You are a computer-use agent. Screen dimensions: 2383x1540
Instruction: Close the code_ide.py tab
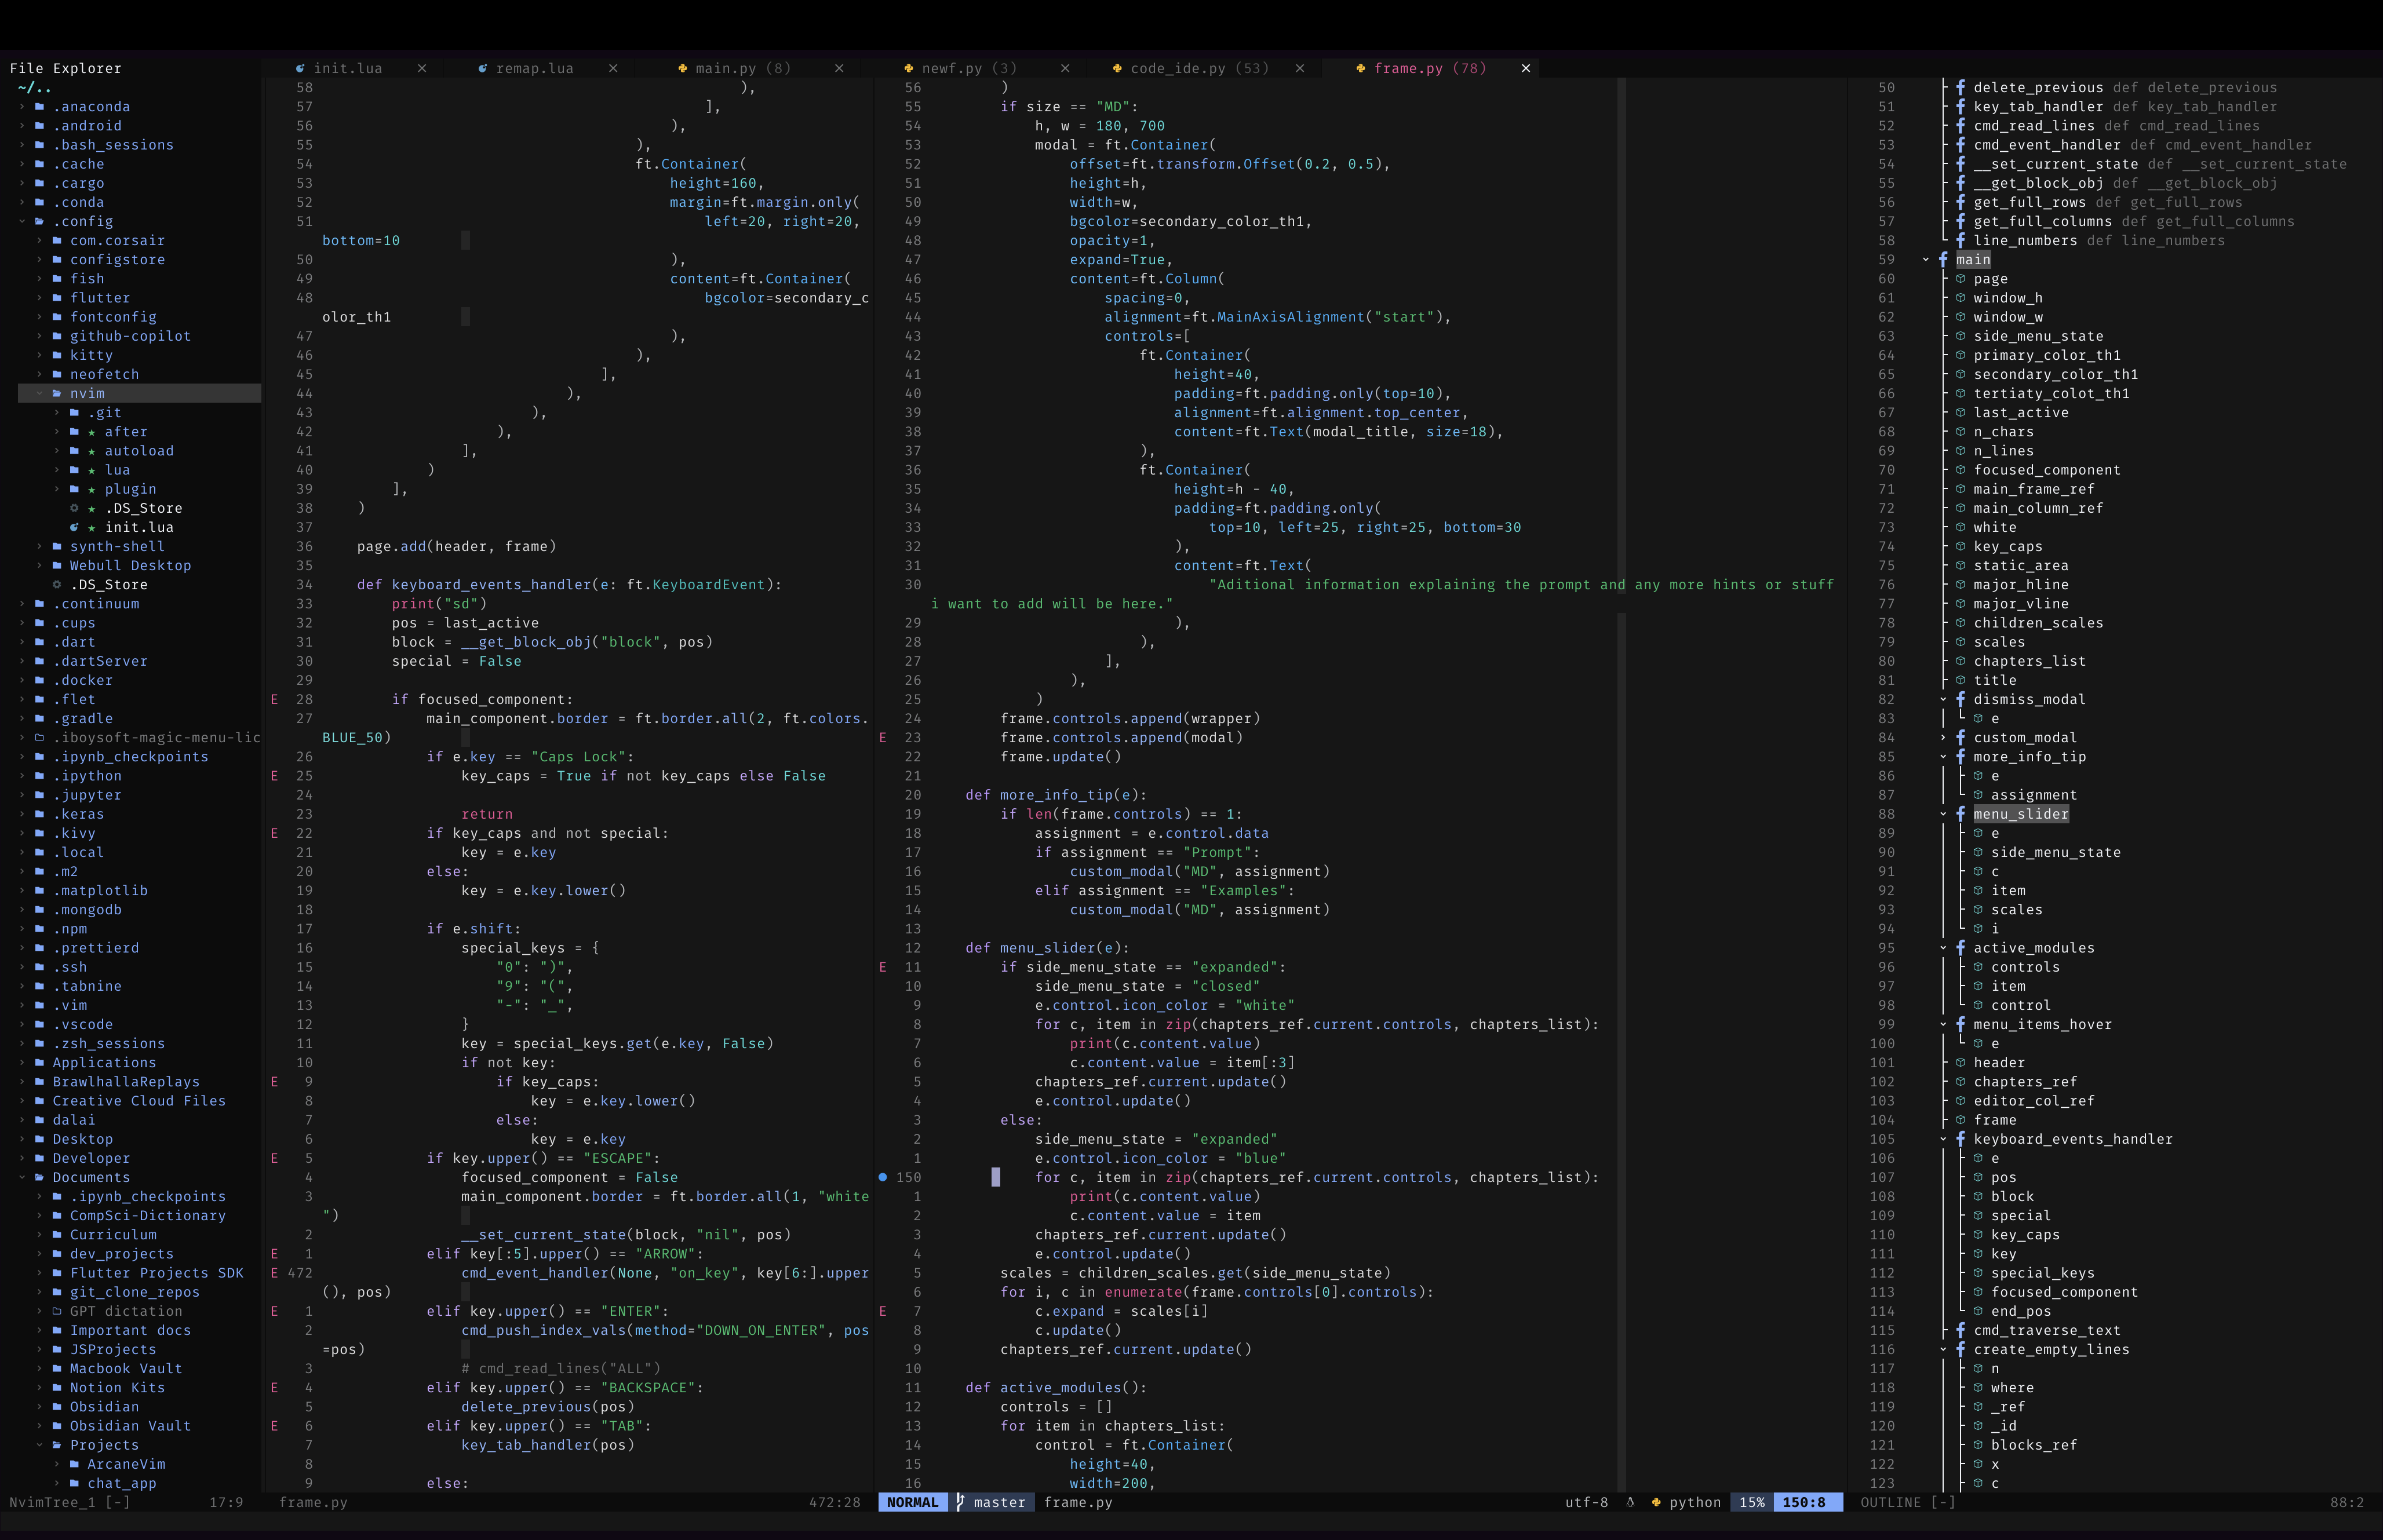[1300, 68]
